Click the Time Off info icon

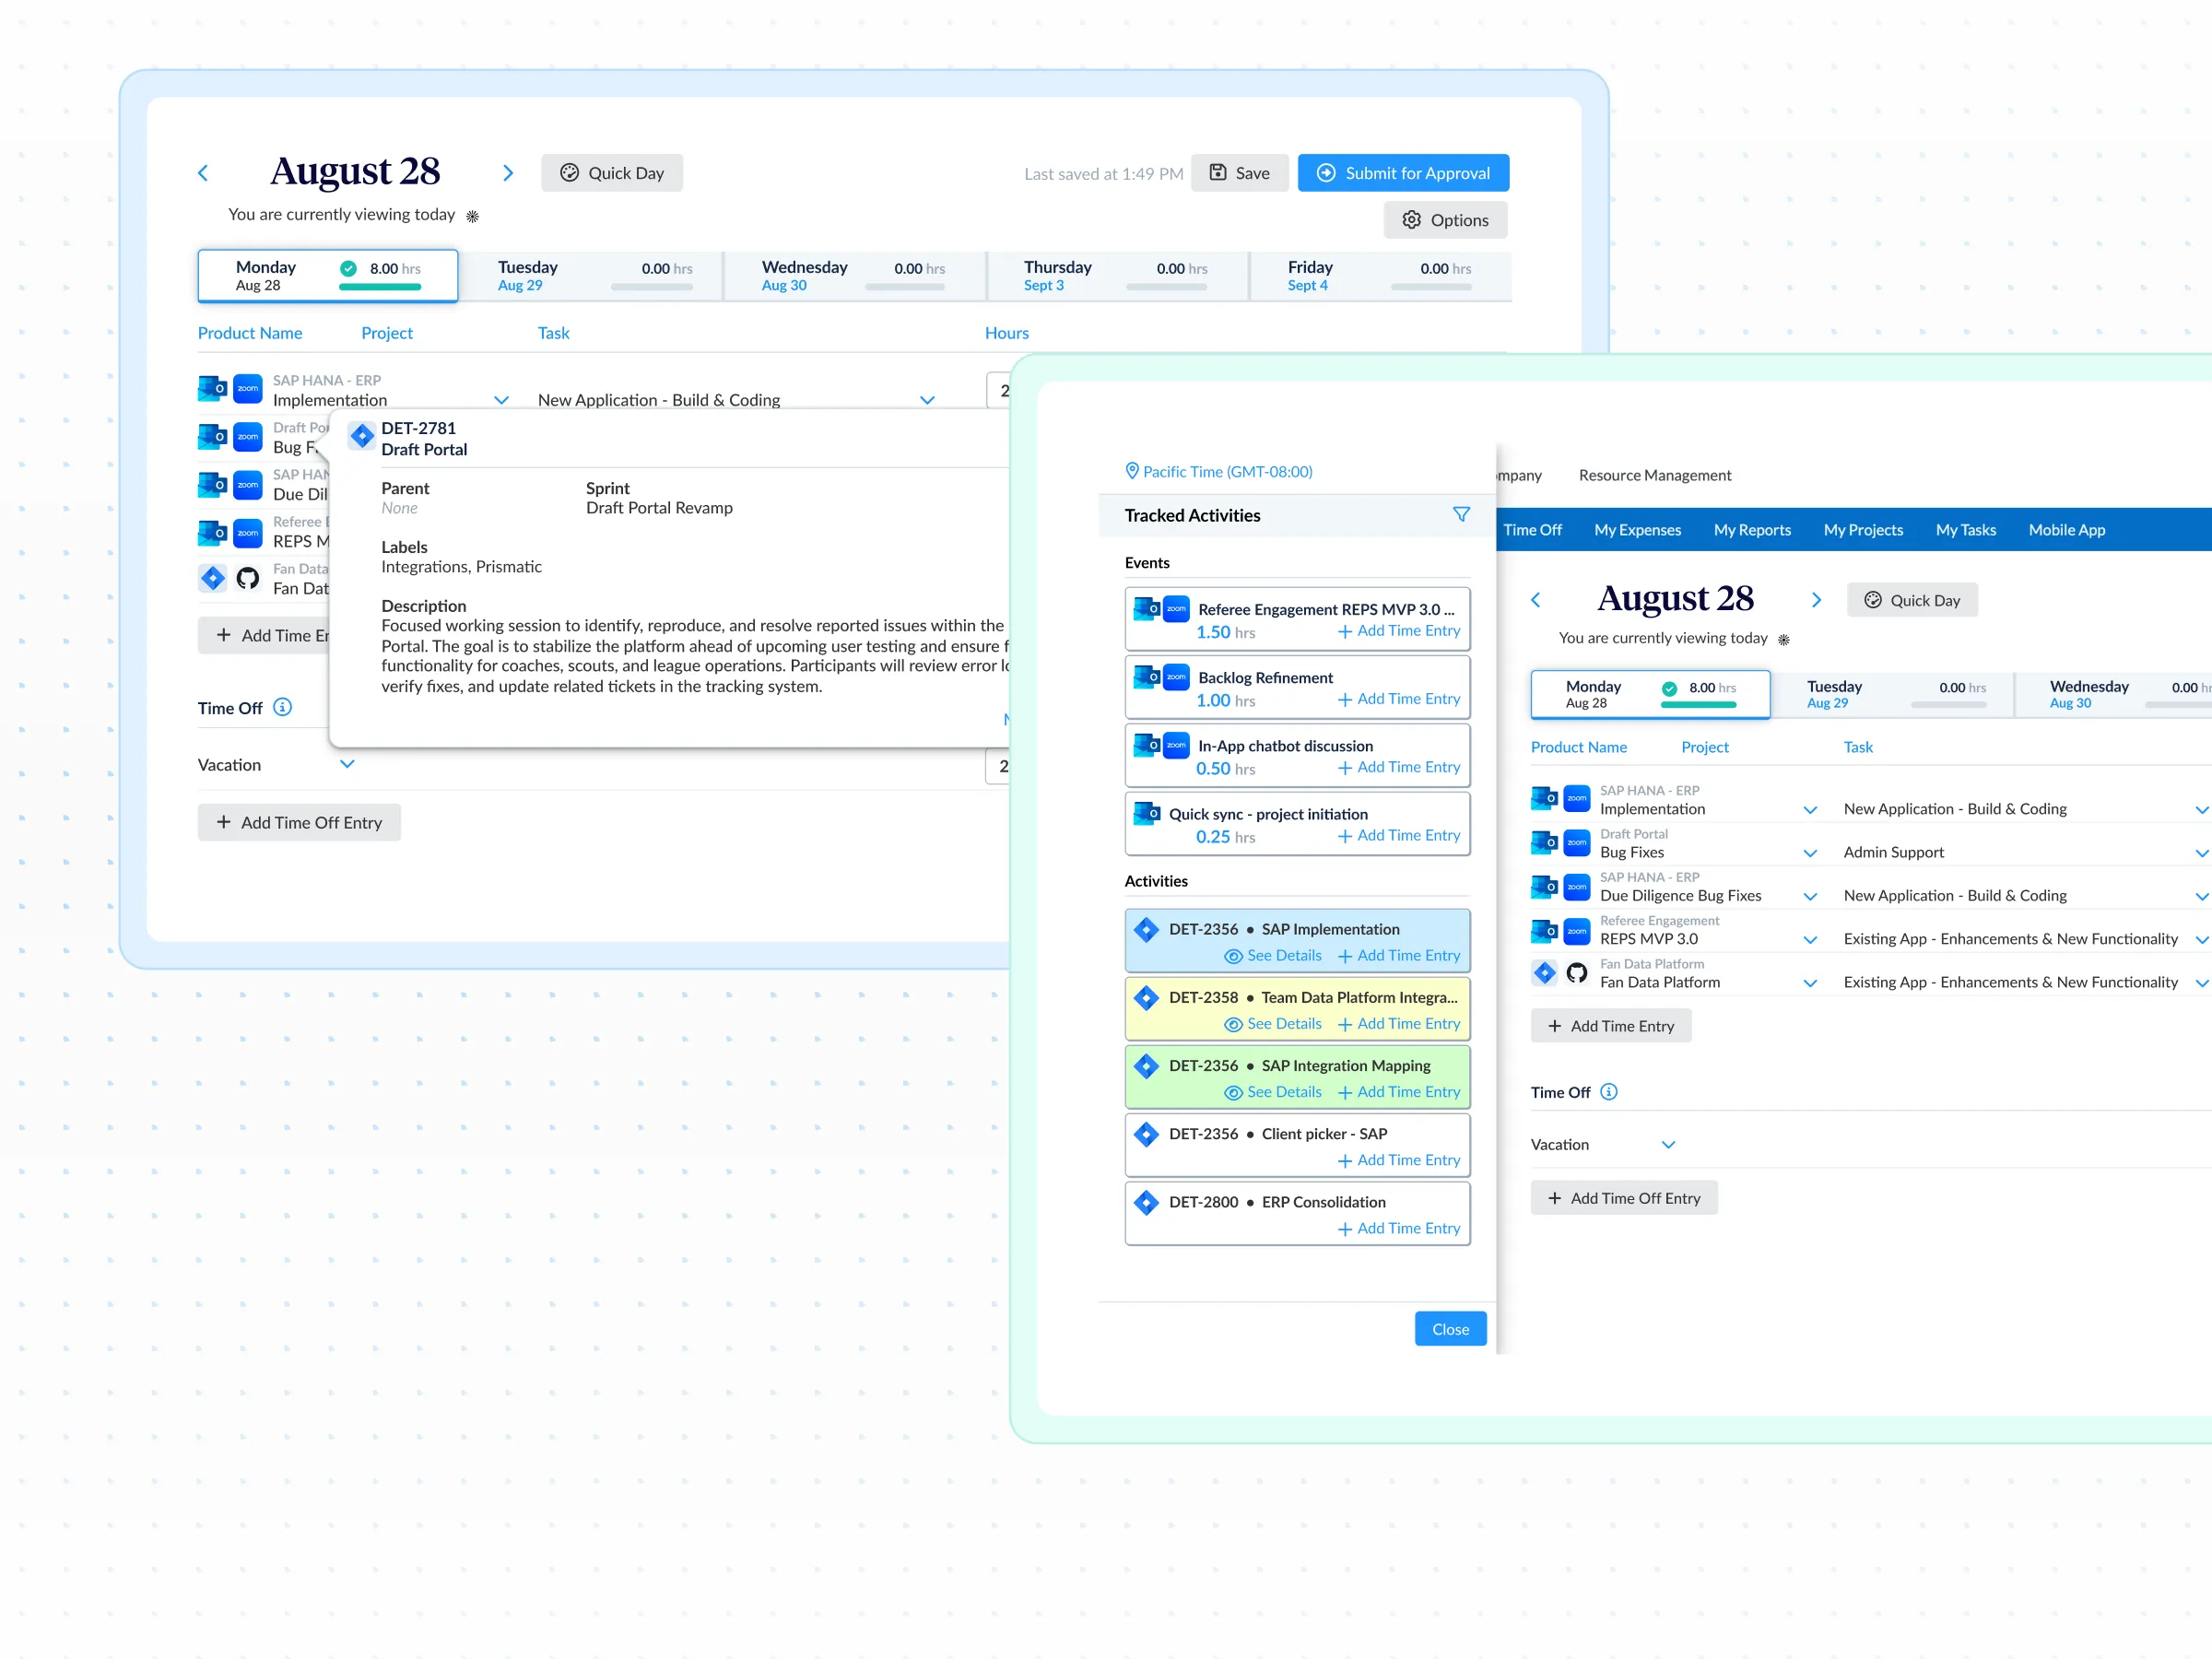coord(283,707)
